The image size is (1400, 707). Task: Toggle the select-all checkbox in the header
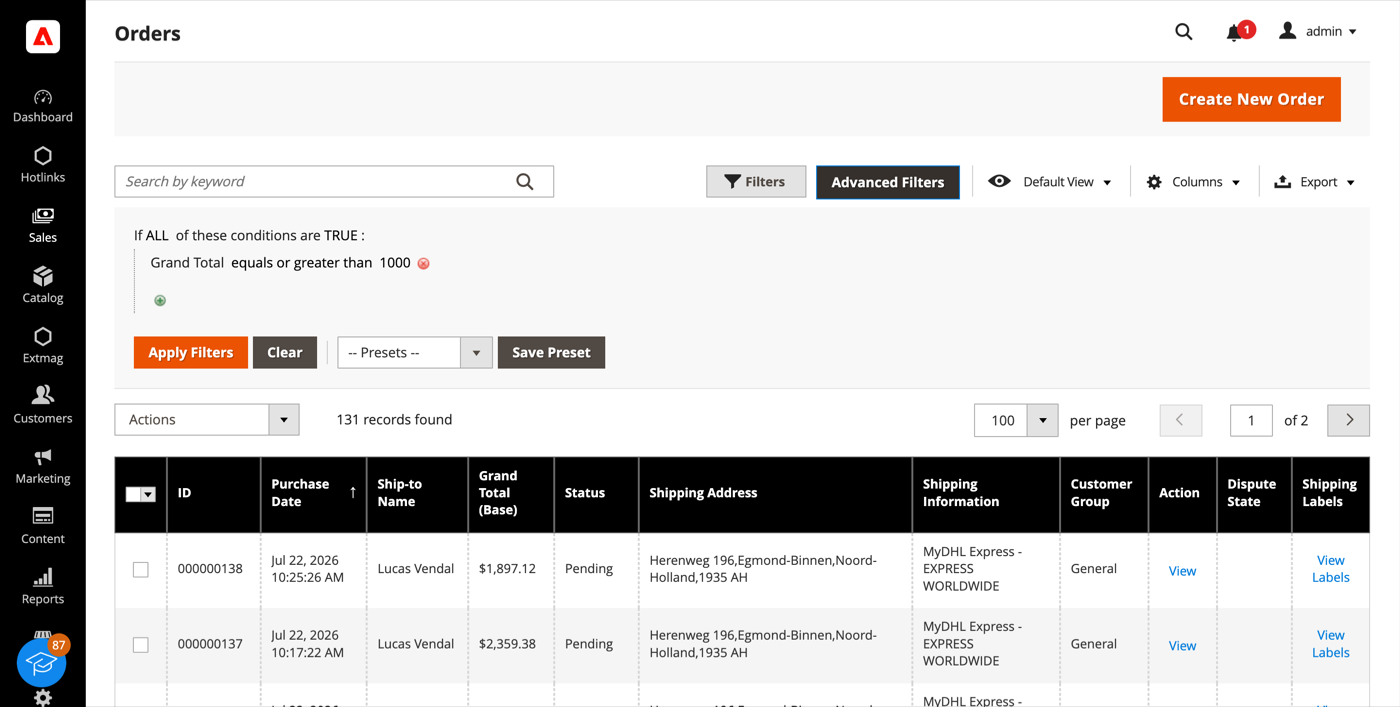pyautogui.click(x=133, y=494)
